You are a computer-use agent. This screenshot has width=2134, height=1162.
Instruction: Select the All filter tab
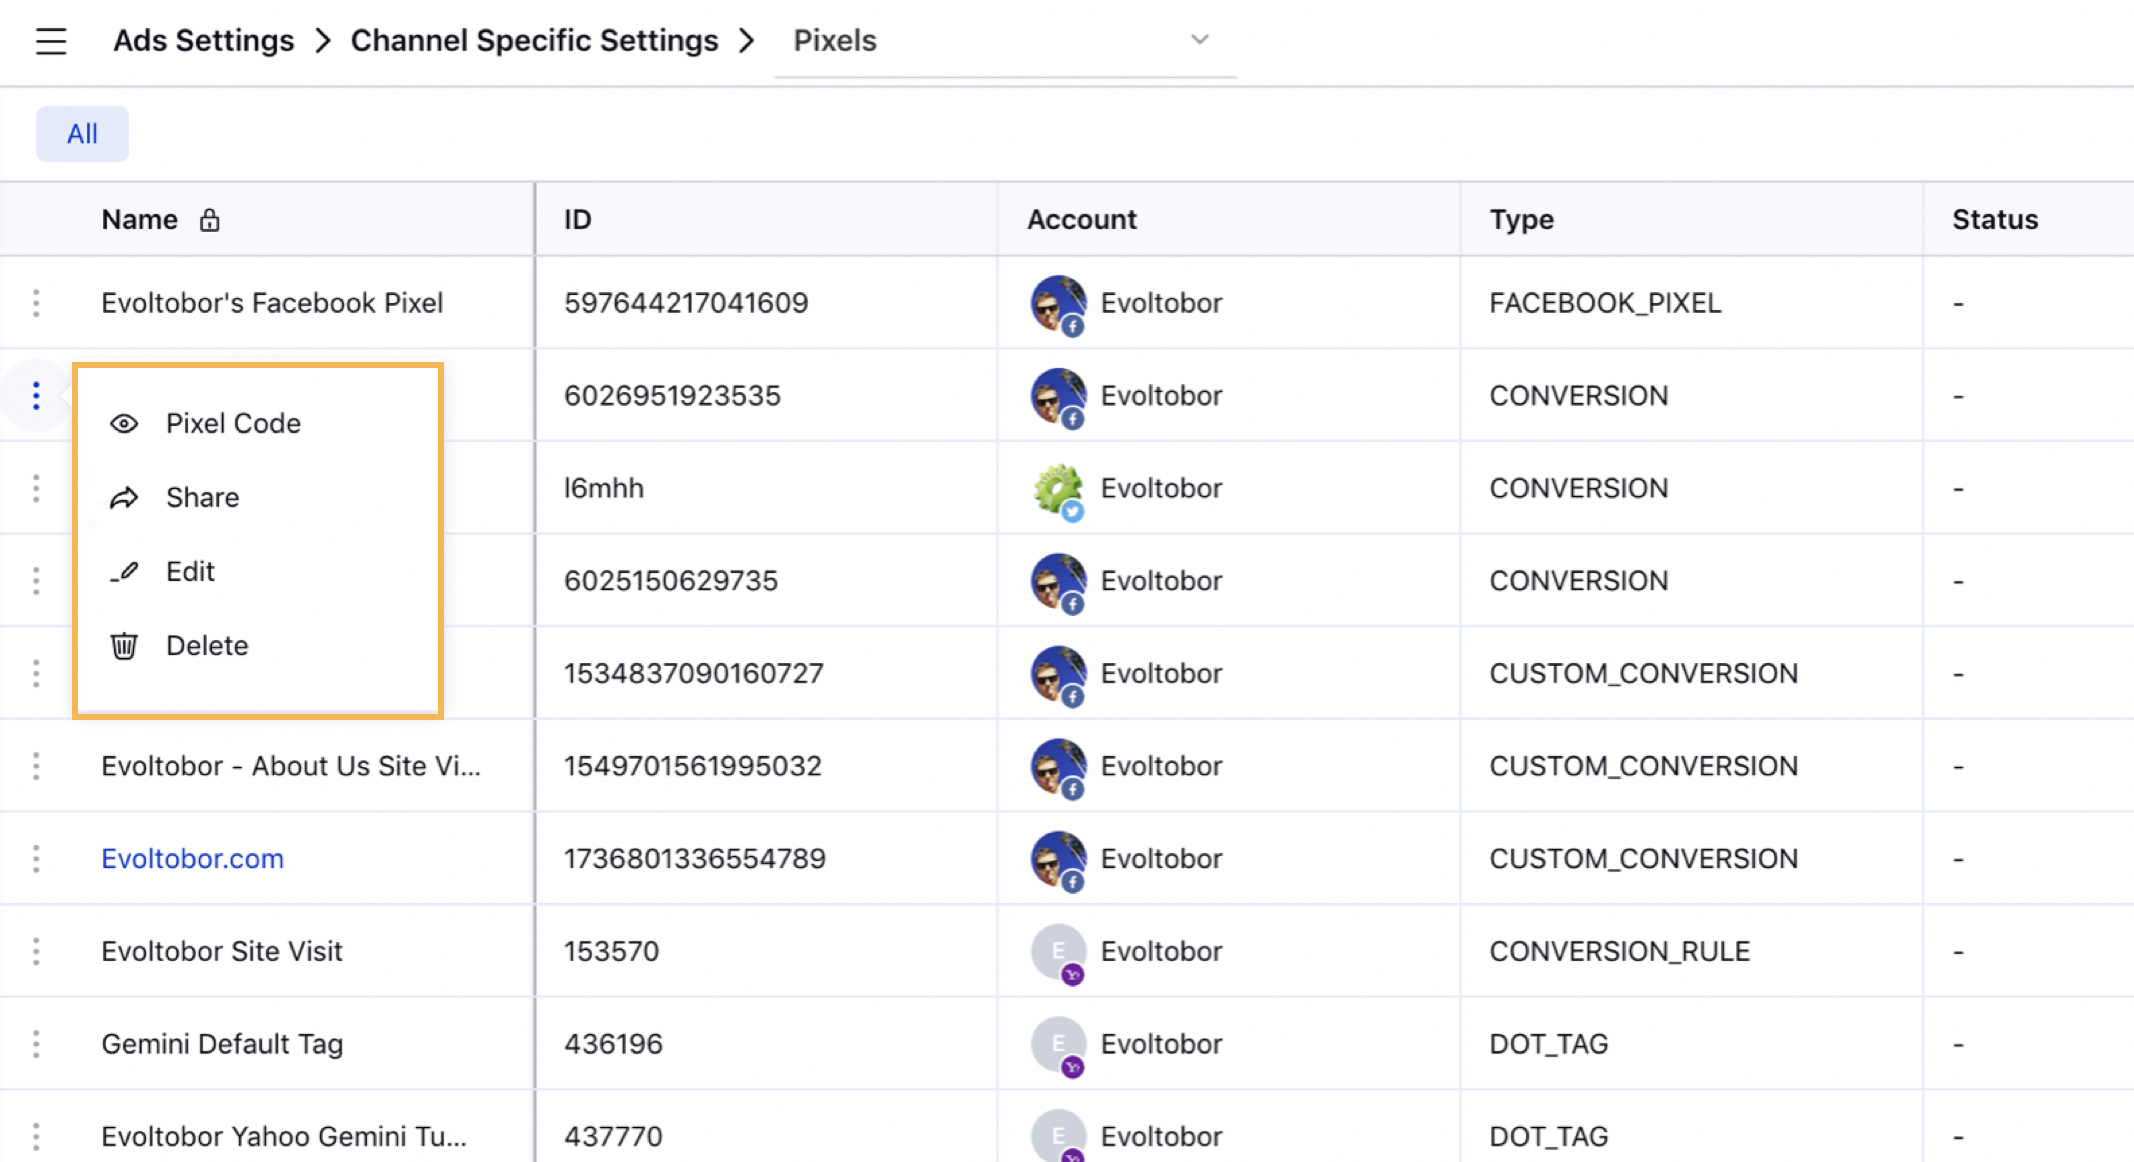pyautogui.click(x=82, y=133)
